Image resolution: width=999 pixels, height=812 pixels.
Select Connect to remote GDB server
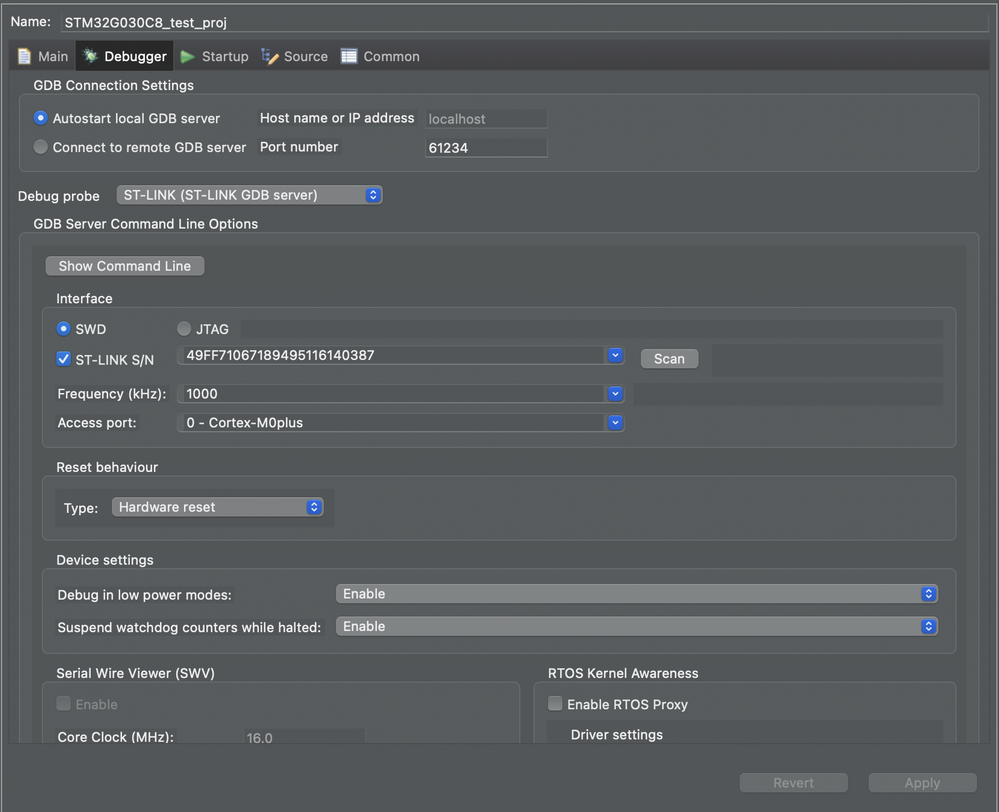[41, 147]
